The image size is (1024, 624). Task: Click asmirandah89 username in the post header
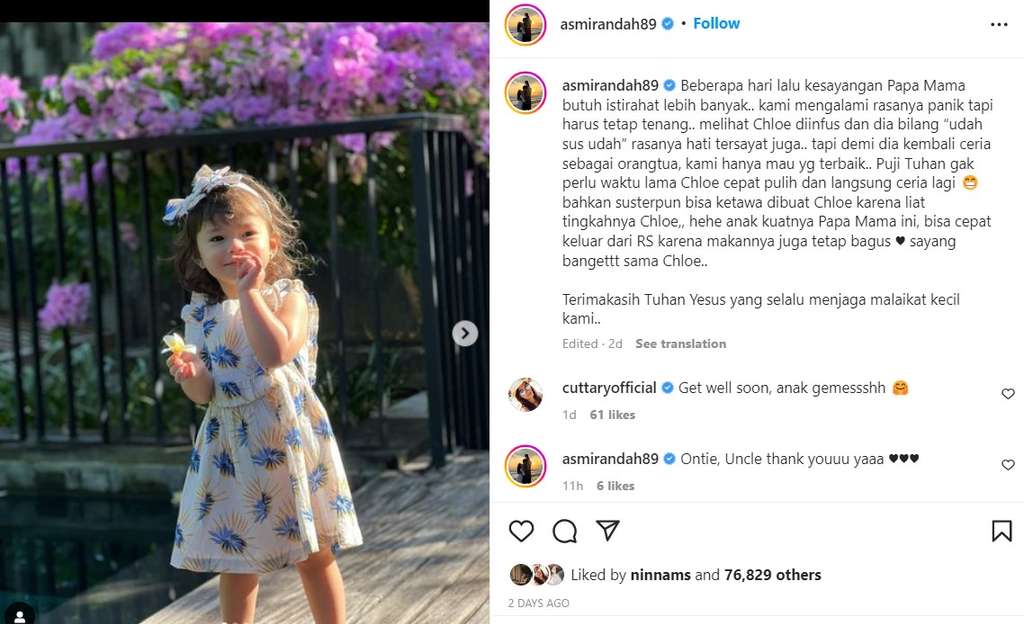(x=609, y=23)
